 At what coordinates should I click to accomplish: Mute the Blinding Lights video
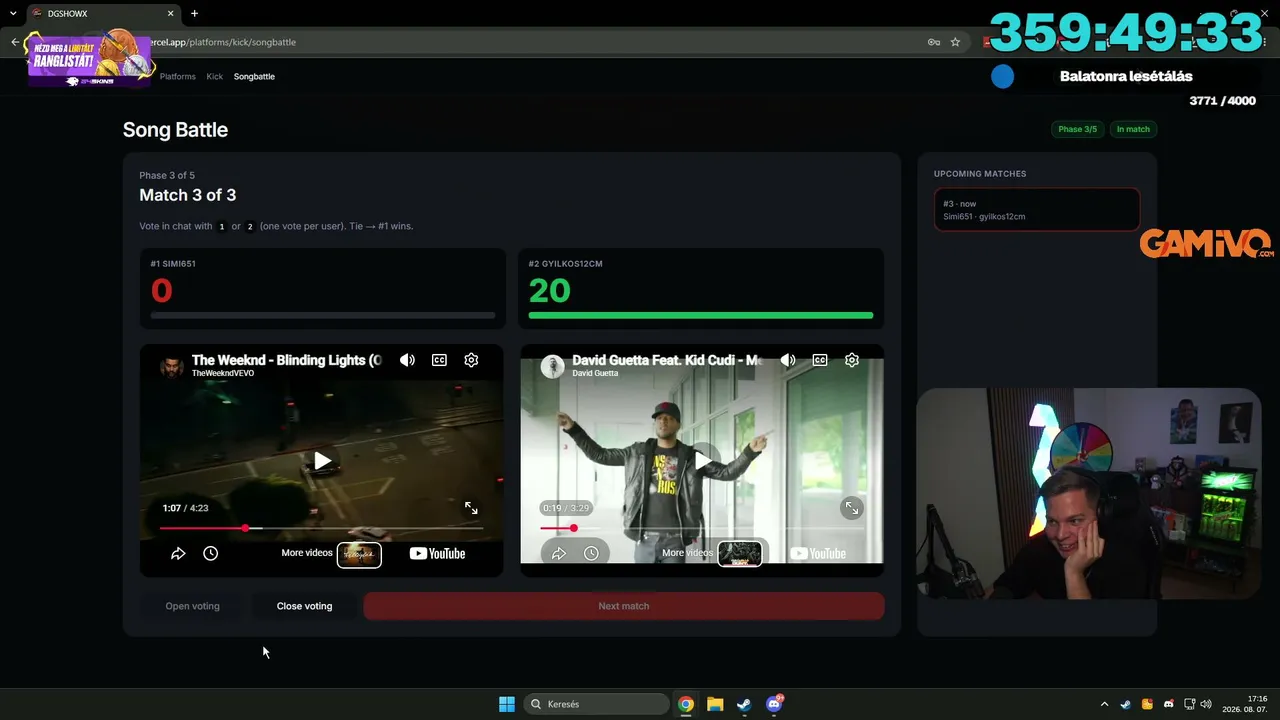click(x=407, y=360)
